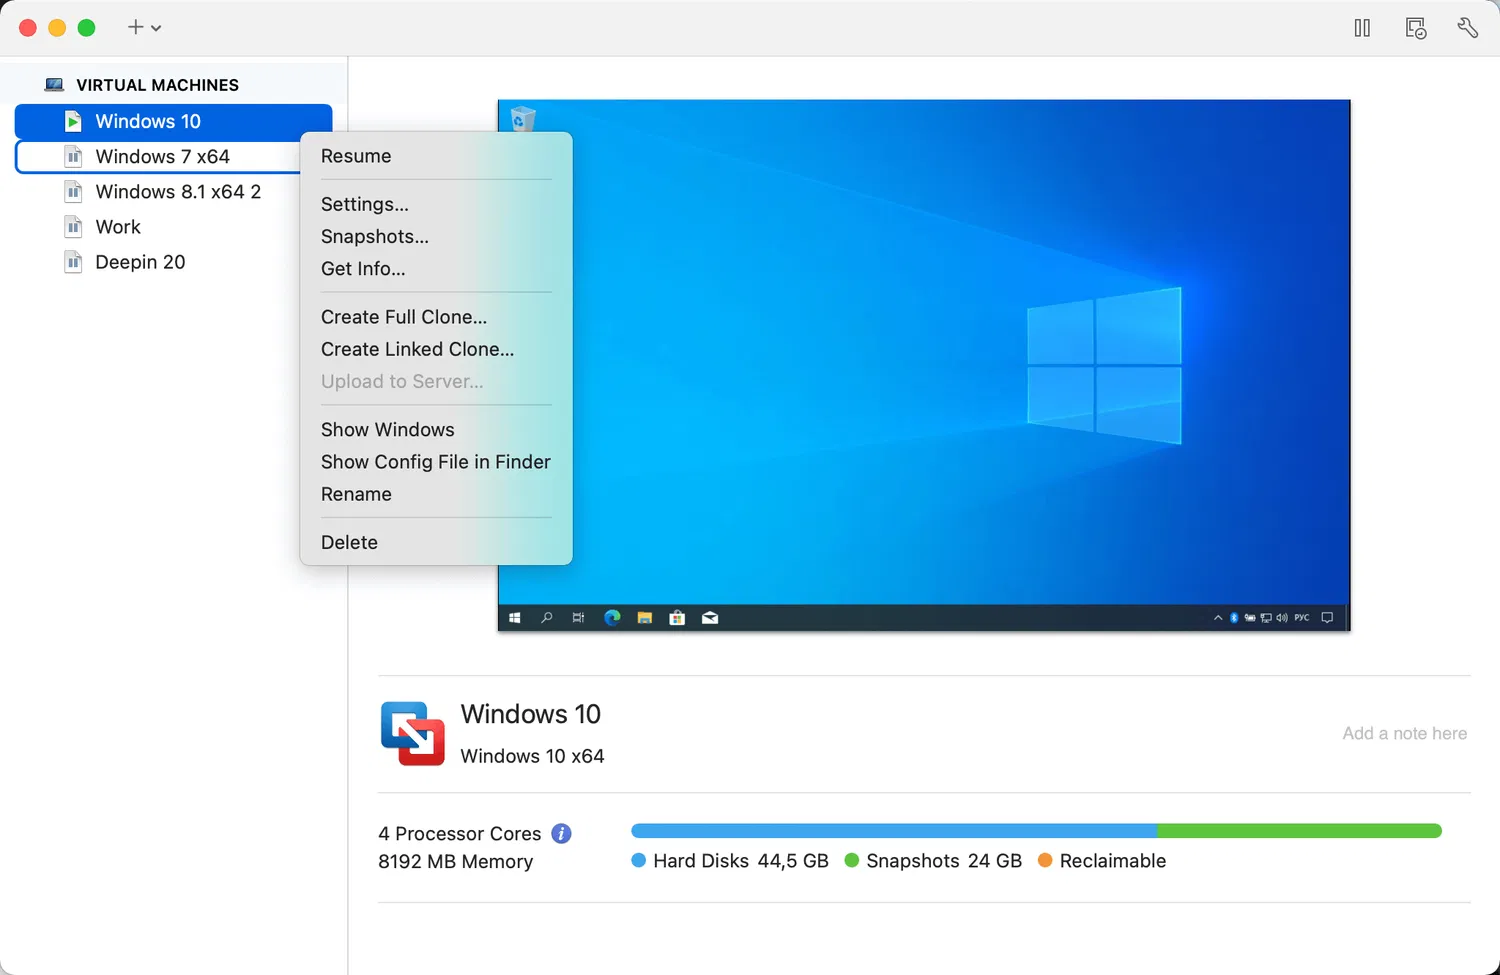Click Edge browser icon in VM preview taskbar

pos(612,618)
